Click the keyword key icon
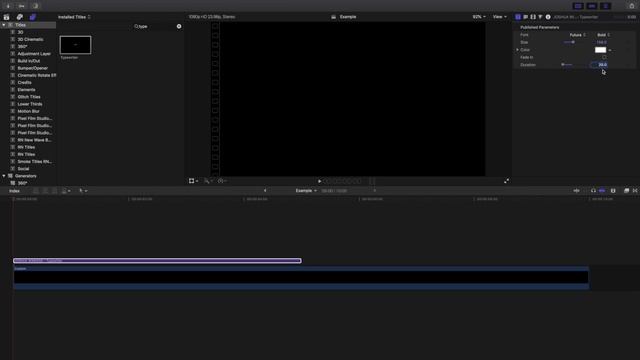 22,6
